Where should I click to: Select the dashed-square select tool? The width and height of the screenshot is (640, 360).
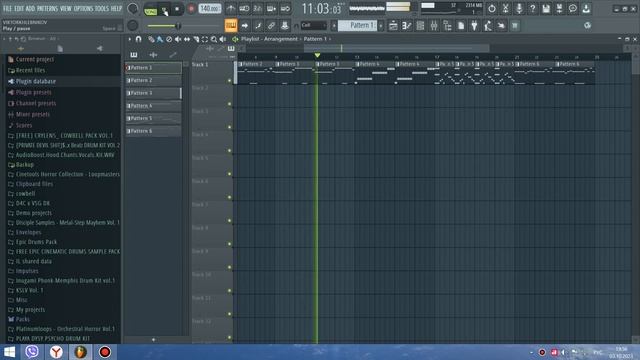click(205, 39)
